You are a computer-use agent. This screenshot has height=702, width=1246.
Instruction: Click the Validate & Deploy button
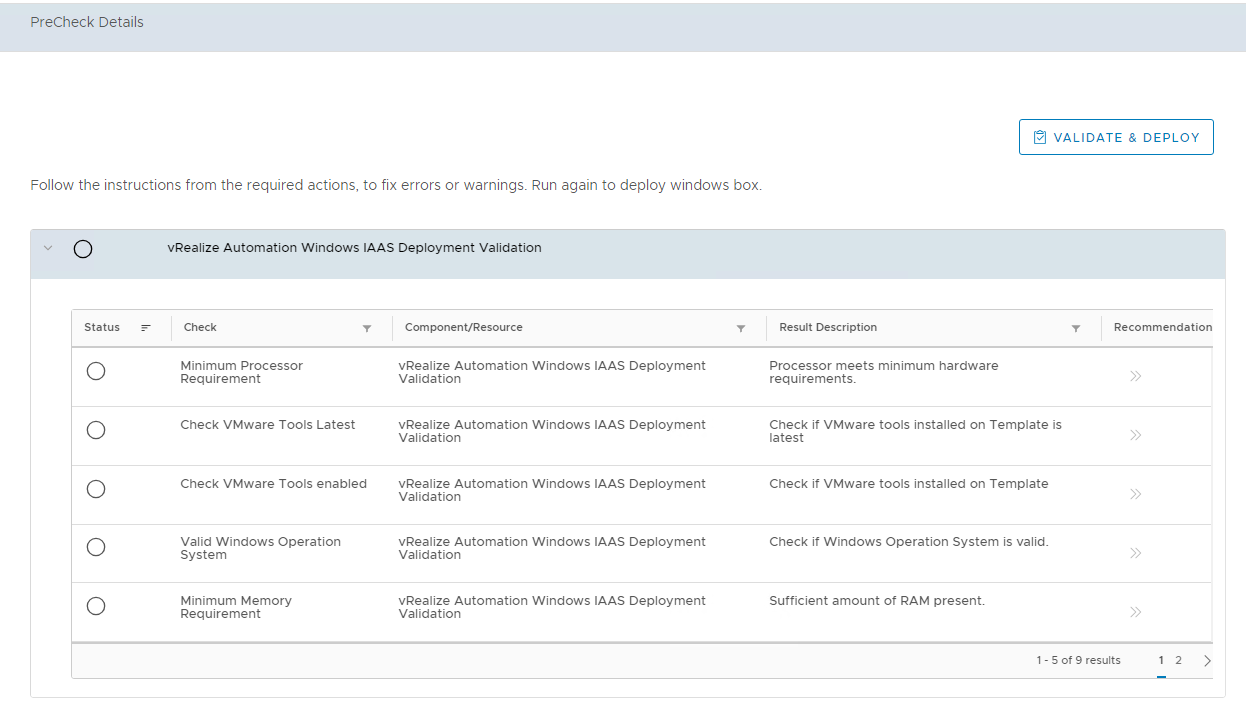(x=1116, y=138)
